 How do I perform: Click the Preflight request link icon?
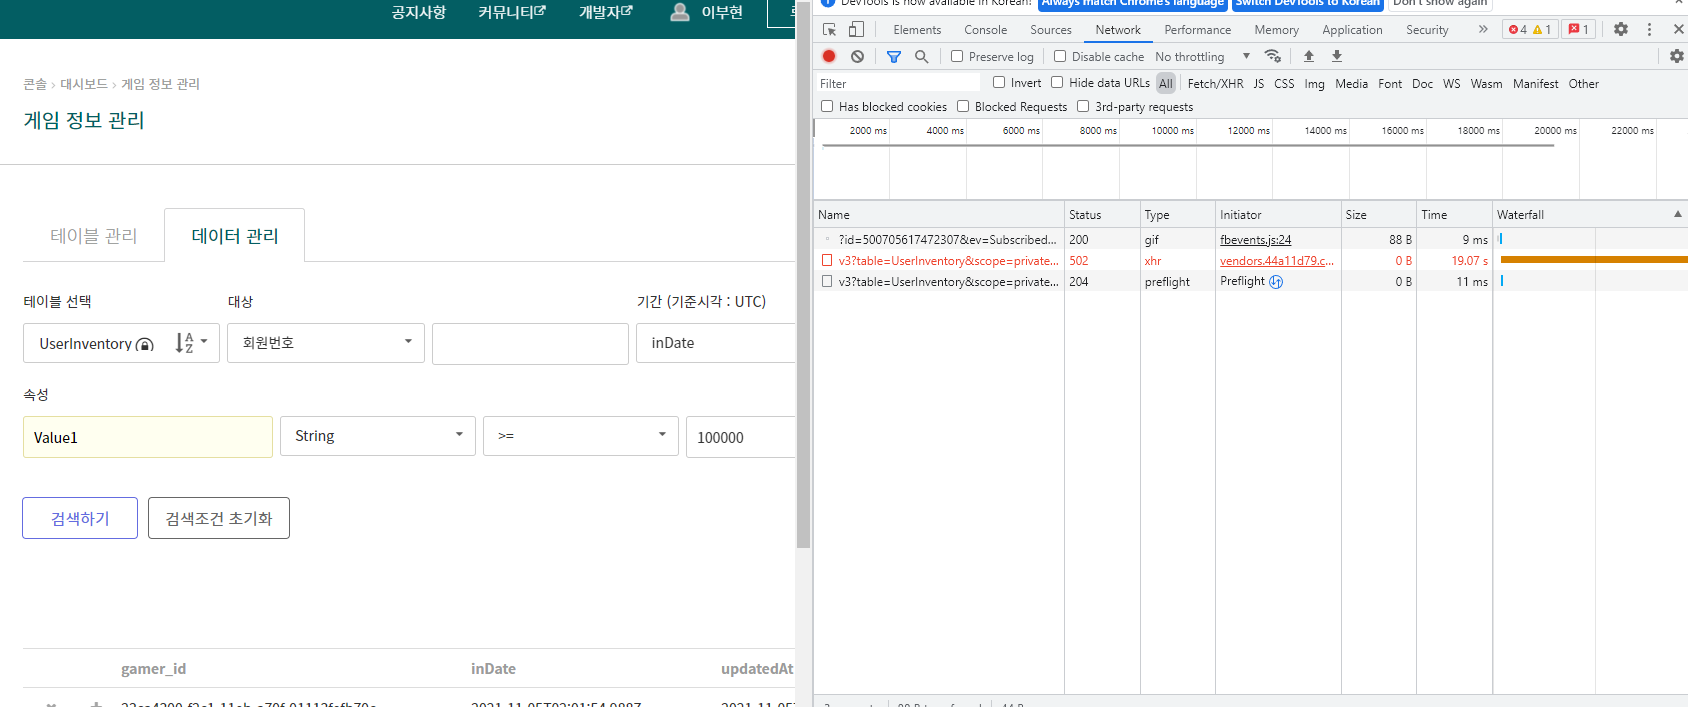click(x=1276, y=282)
